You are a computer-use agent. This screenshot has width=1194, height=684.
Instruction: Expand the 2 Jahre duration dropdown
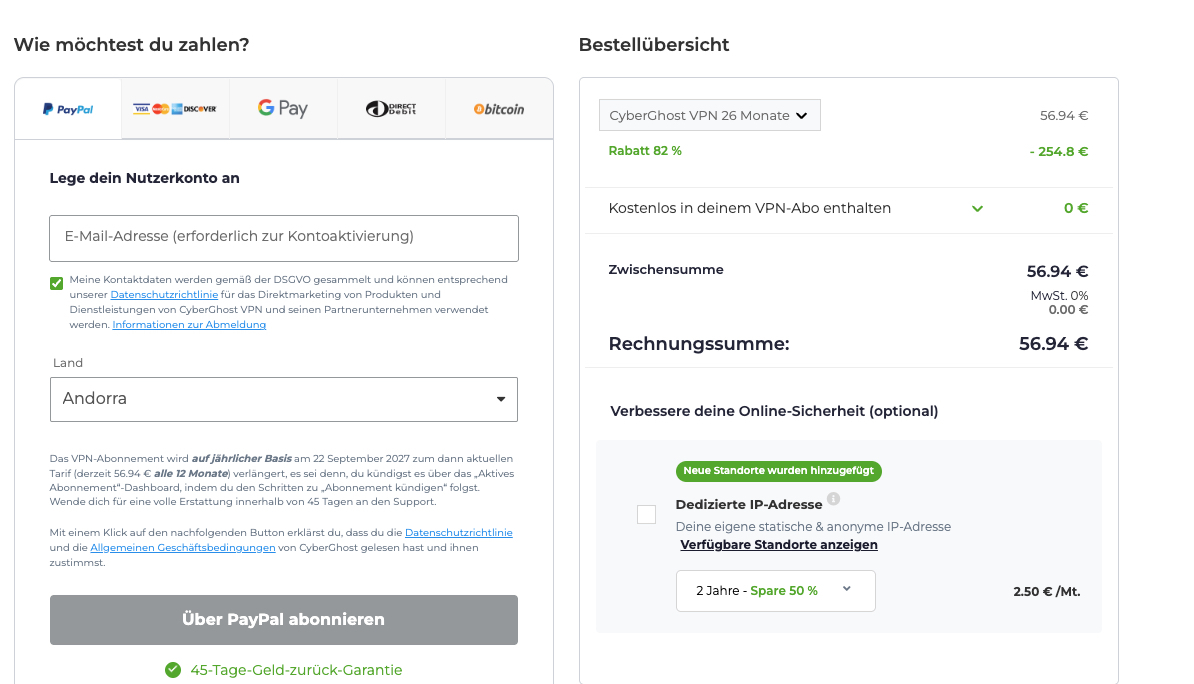[x=775, y=591]
